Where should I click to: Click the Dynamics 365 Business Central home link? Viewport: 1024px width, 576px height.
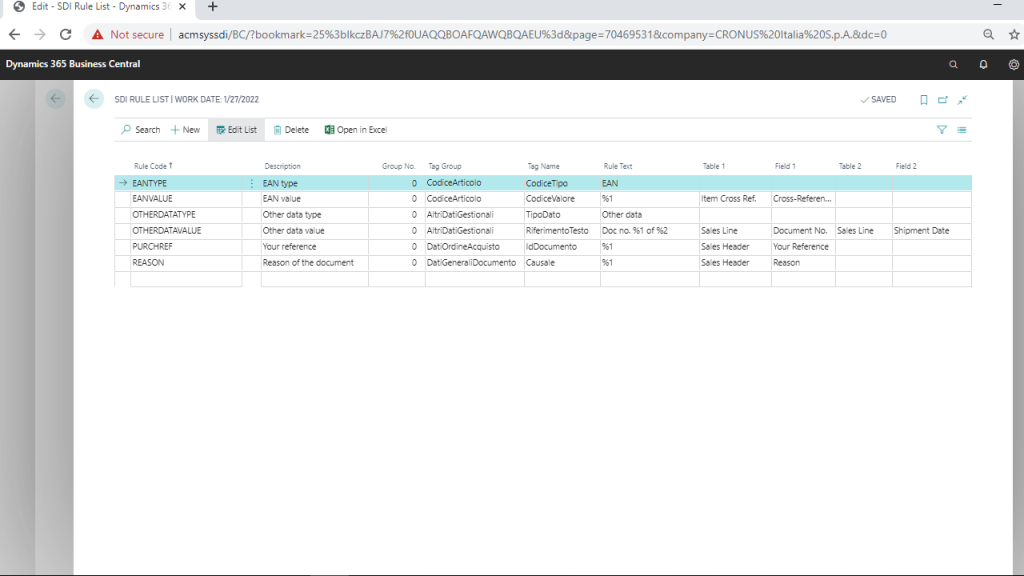tap(73, 64)
